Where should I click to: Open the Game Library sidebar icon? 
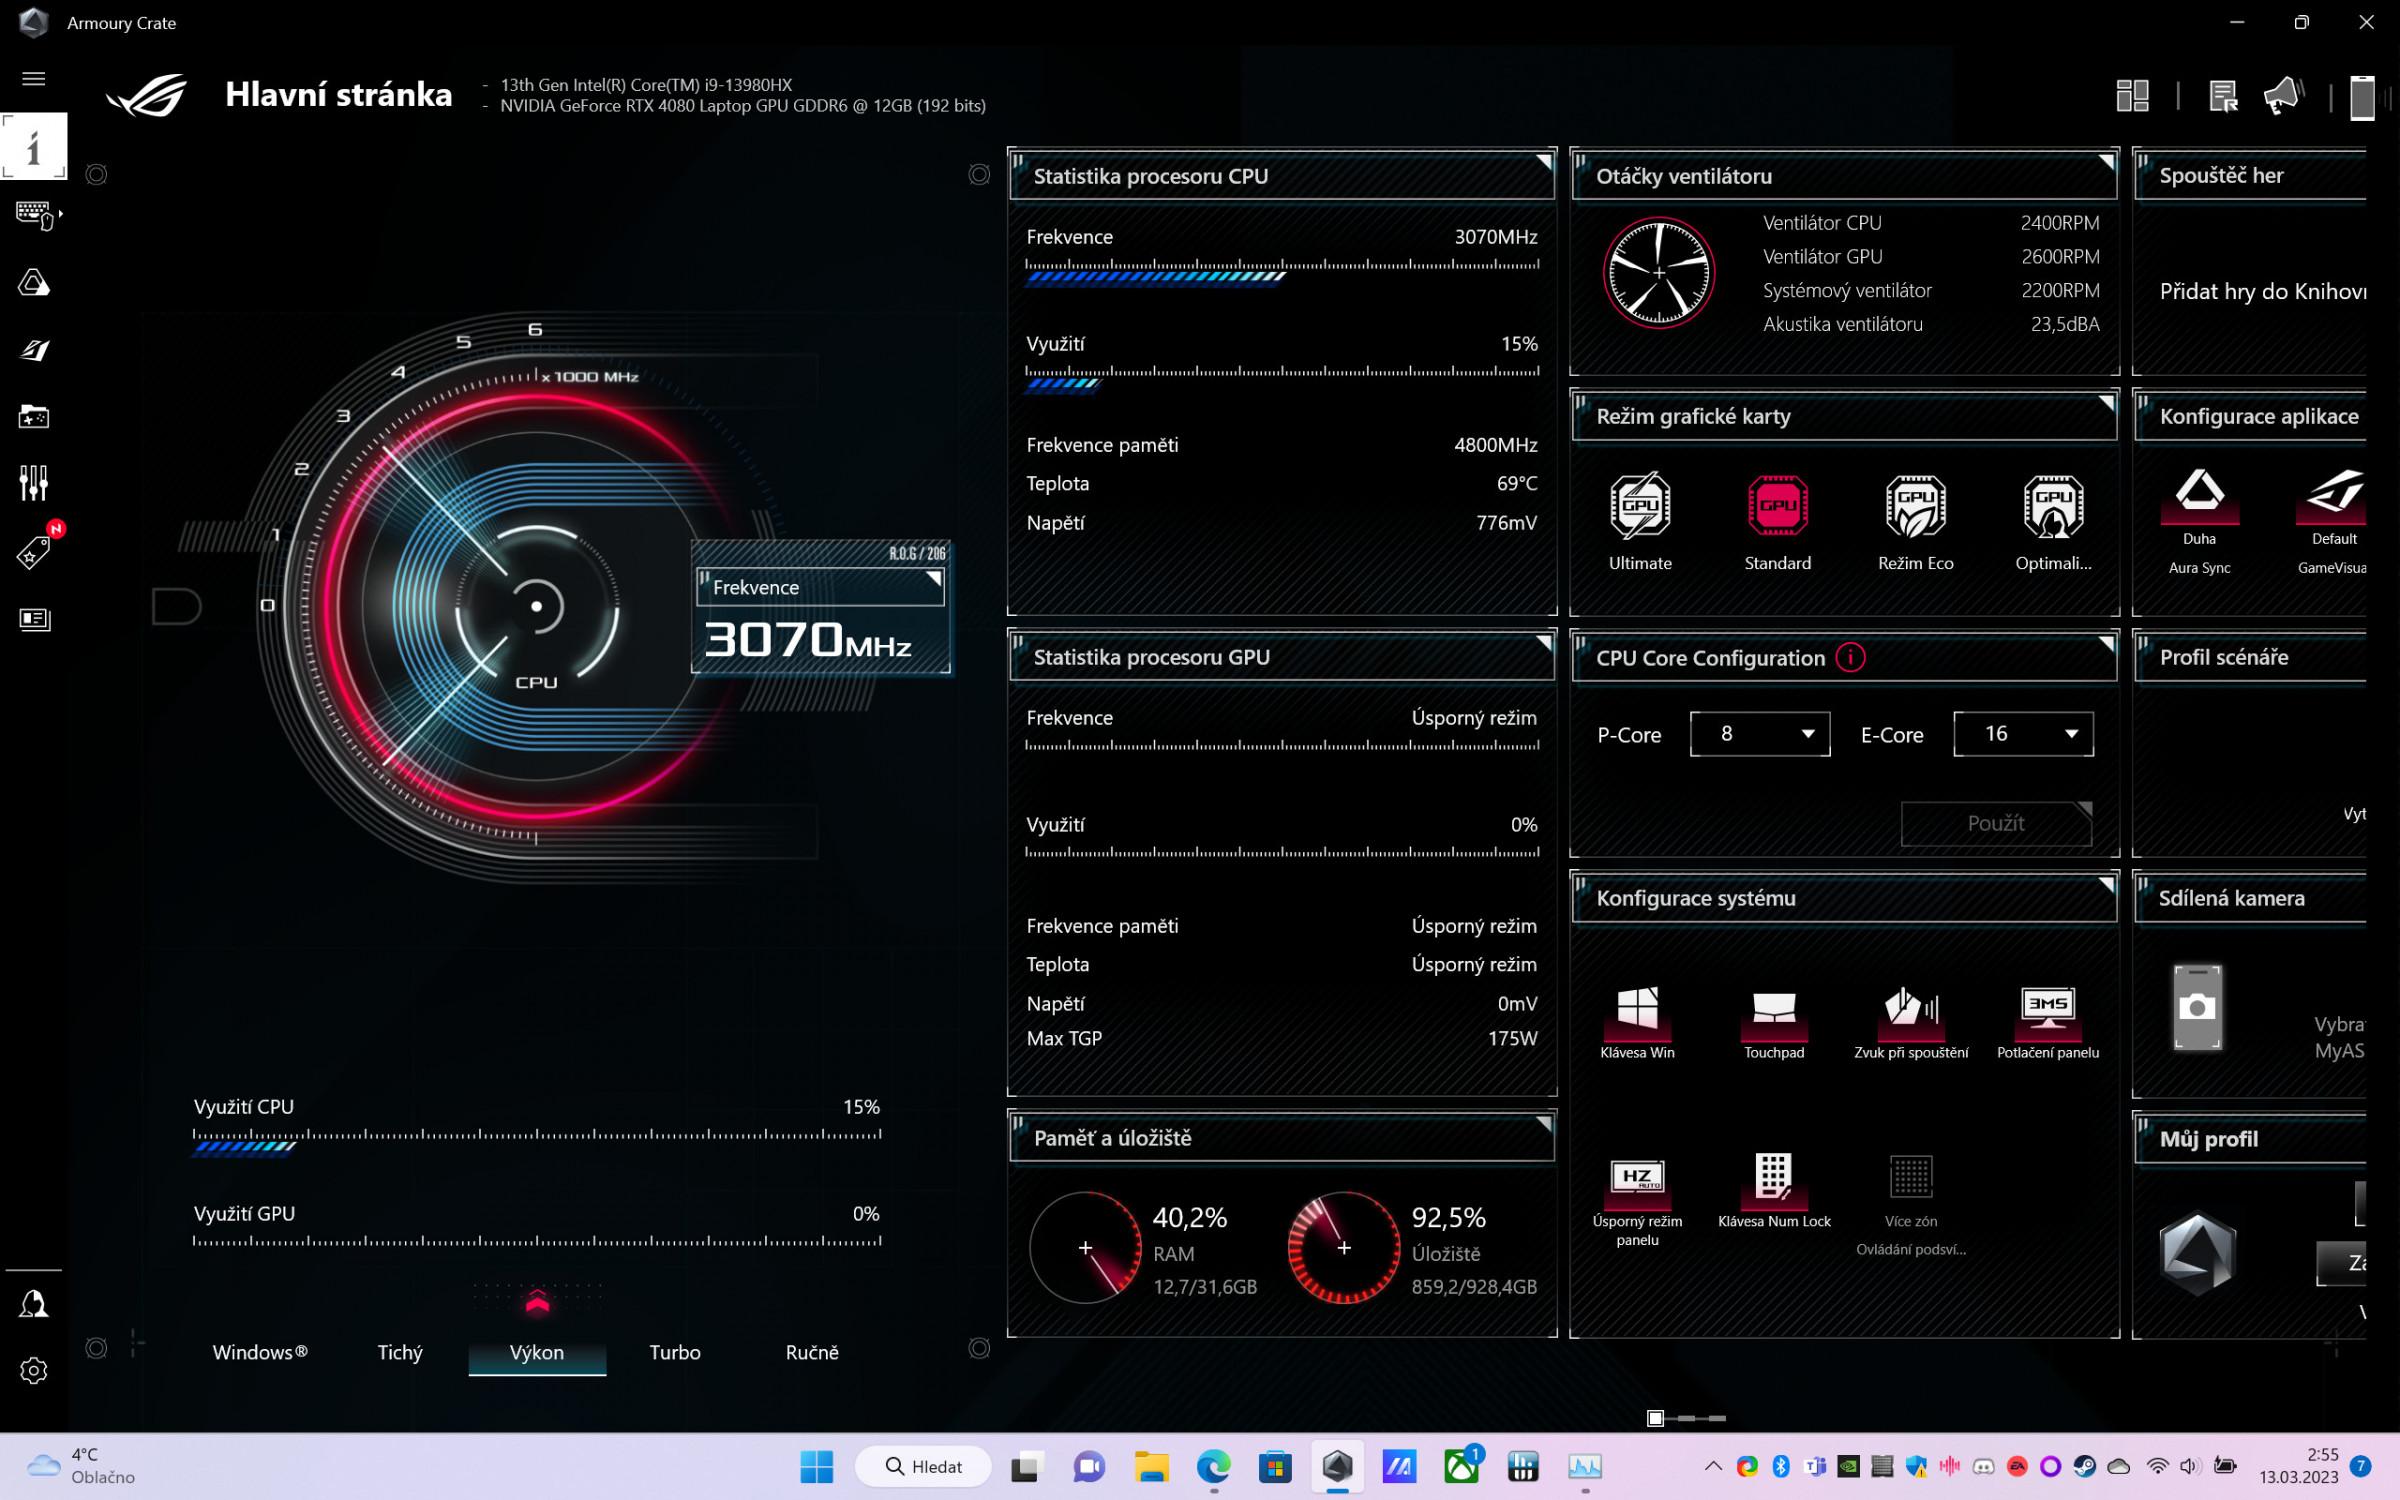[x=34, y=416]
